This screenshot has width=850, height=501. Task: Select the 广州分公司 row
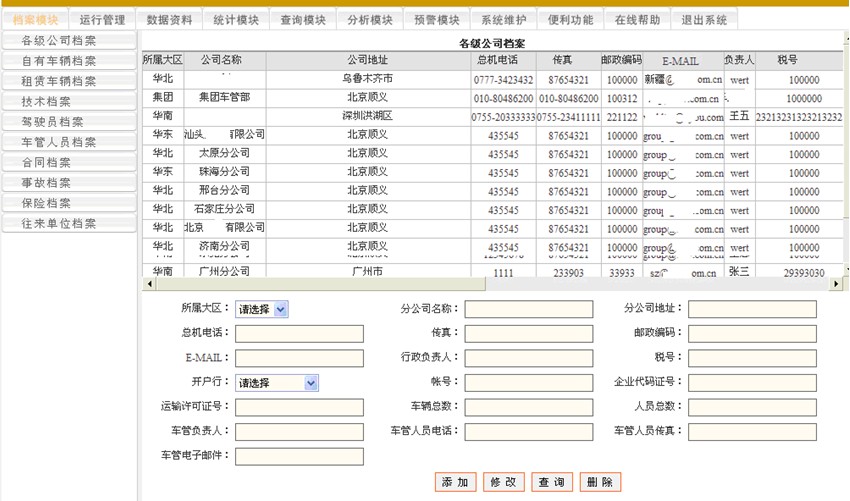pyautogui.click(x=492, y=272)
